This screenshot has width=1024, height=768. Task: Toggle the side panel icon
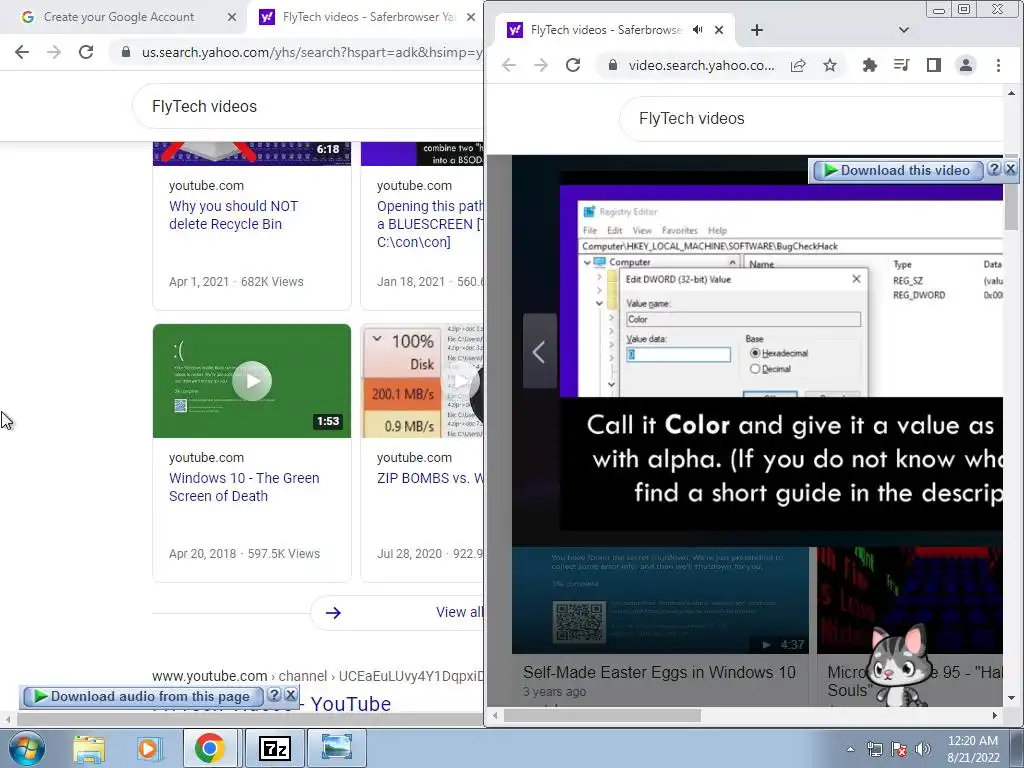(934, 65)
